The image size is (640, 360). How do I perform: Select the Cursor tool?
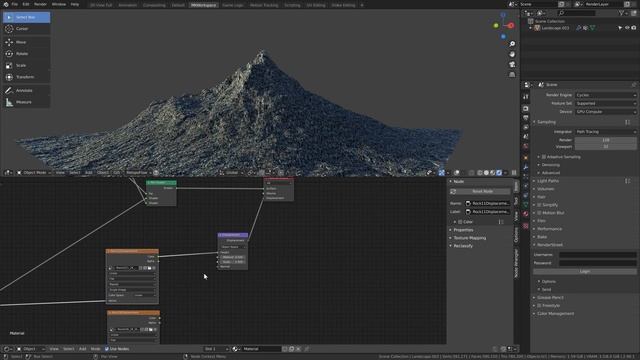click(27, 29)
